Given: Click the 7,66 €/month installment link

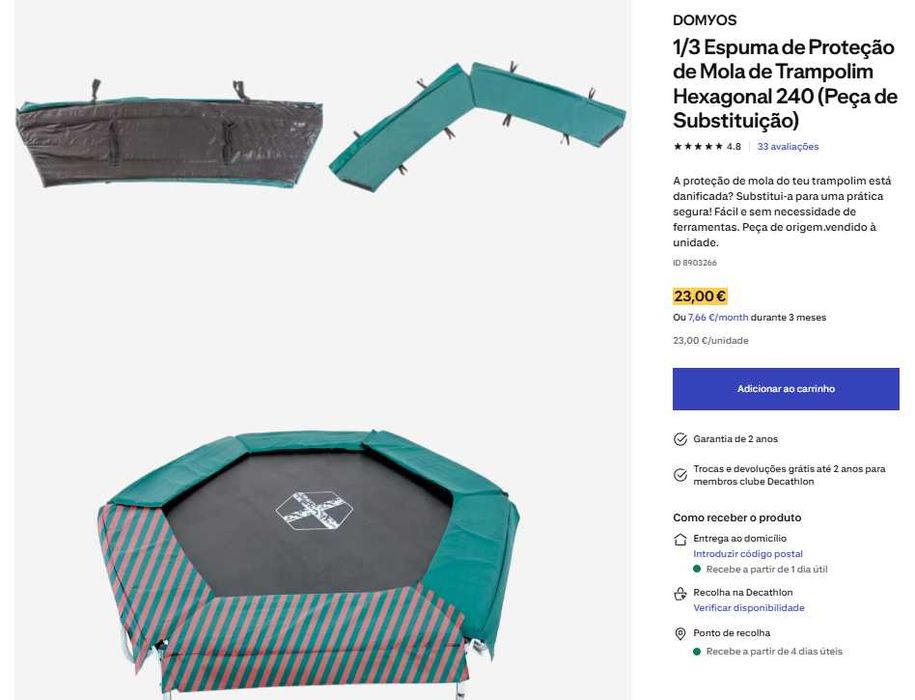Looking at the screenshot, I should [x=718, y=317].
